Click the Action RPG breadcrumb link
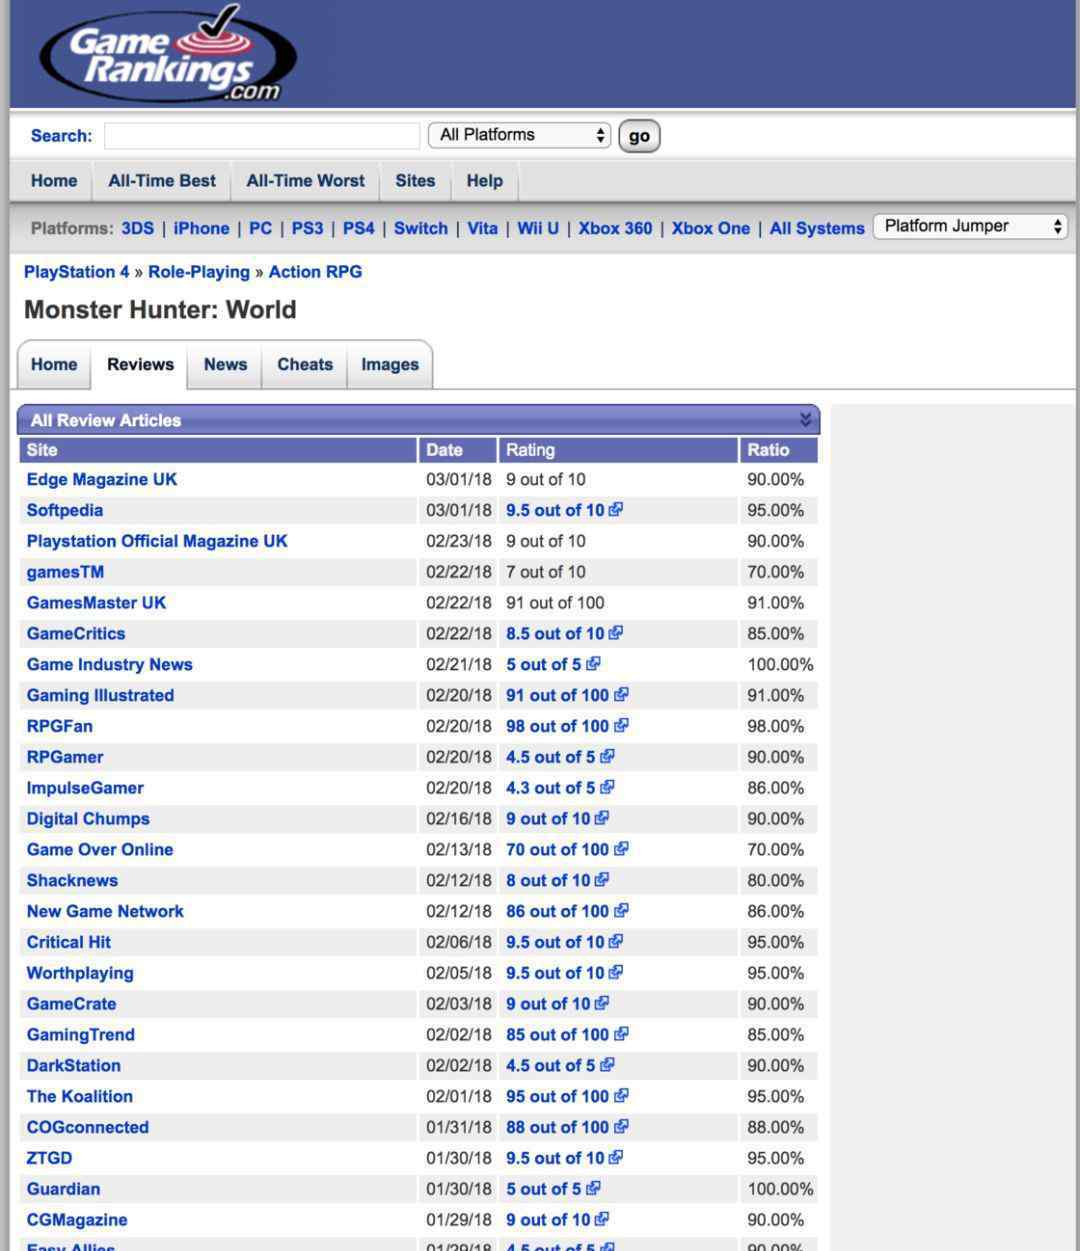1080x1251 pixels. coord(315,272)
